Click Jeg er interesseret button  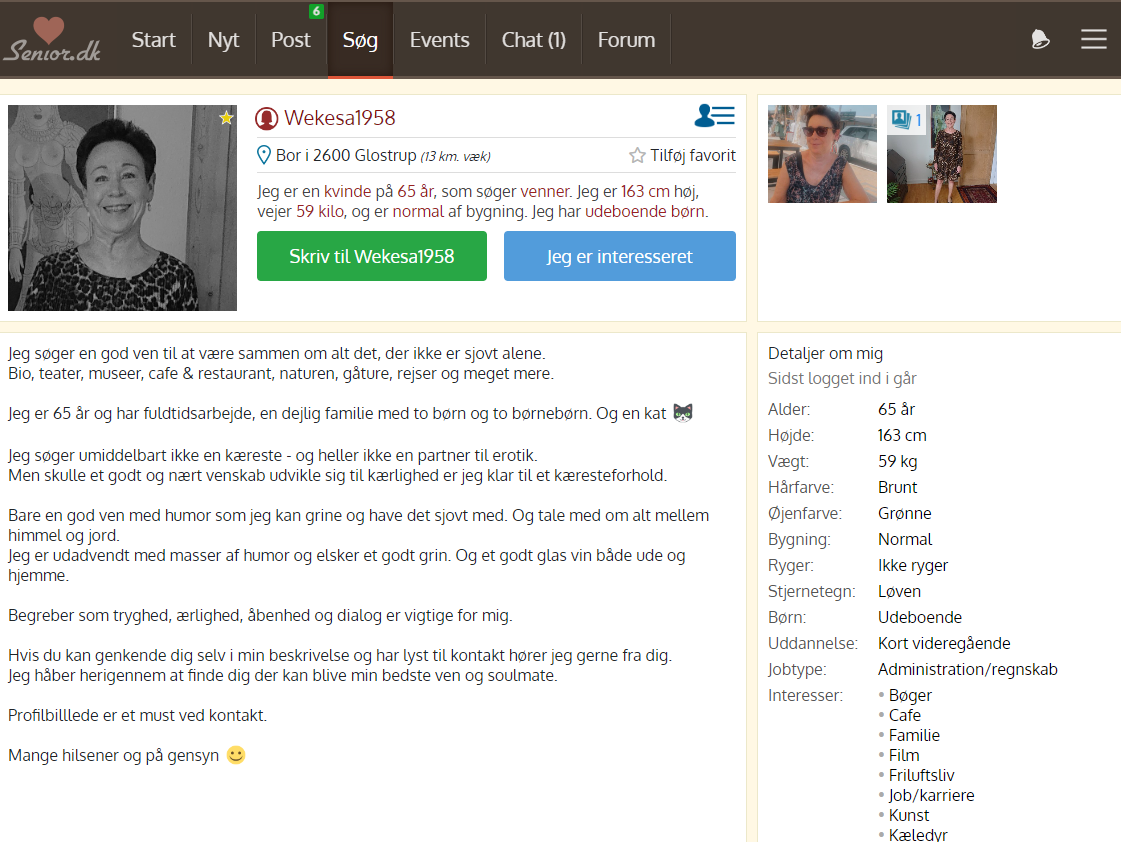619,256
